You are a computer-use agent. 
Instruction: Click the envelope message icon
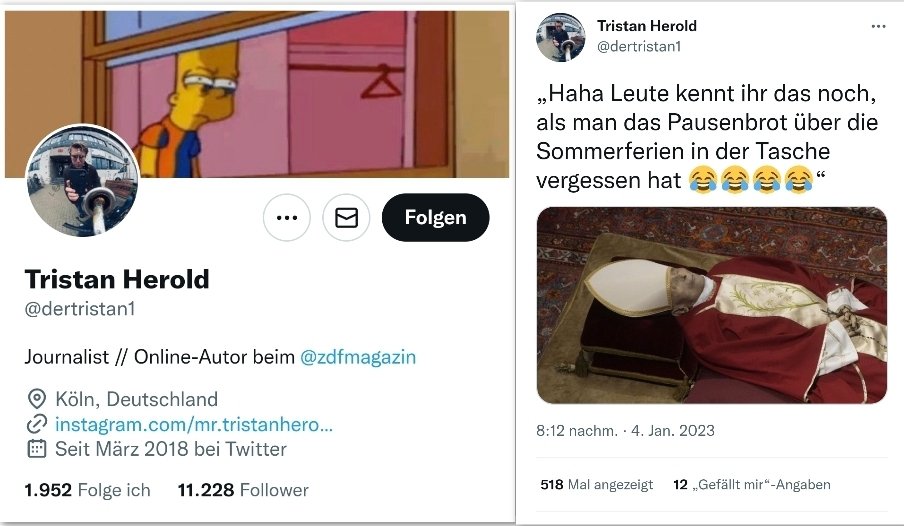click(x=346, y=217)
